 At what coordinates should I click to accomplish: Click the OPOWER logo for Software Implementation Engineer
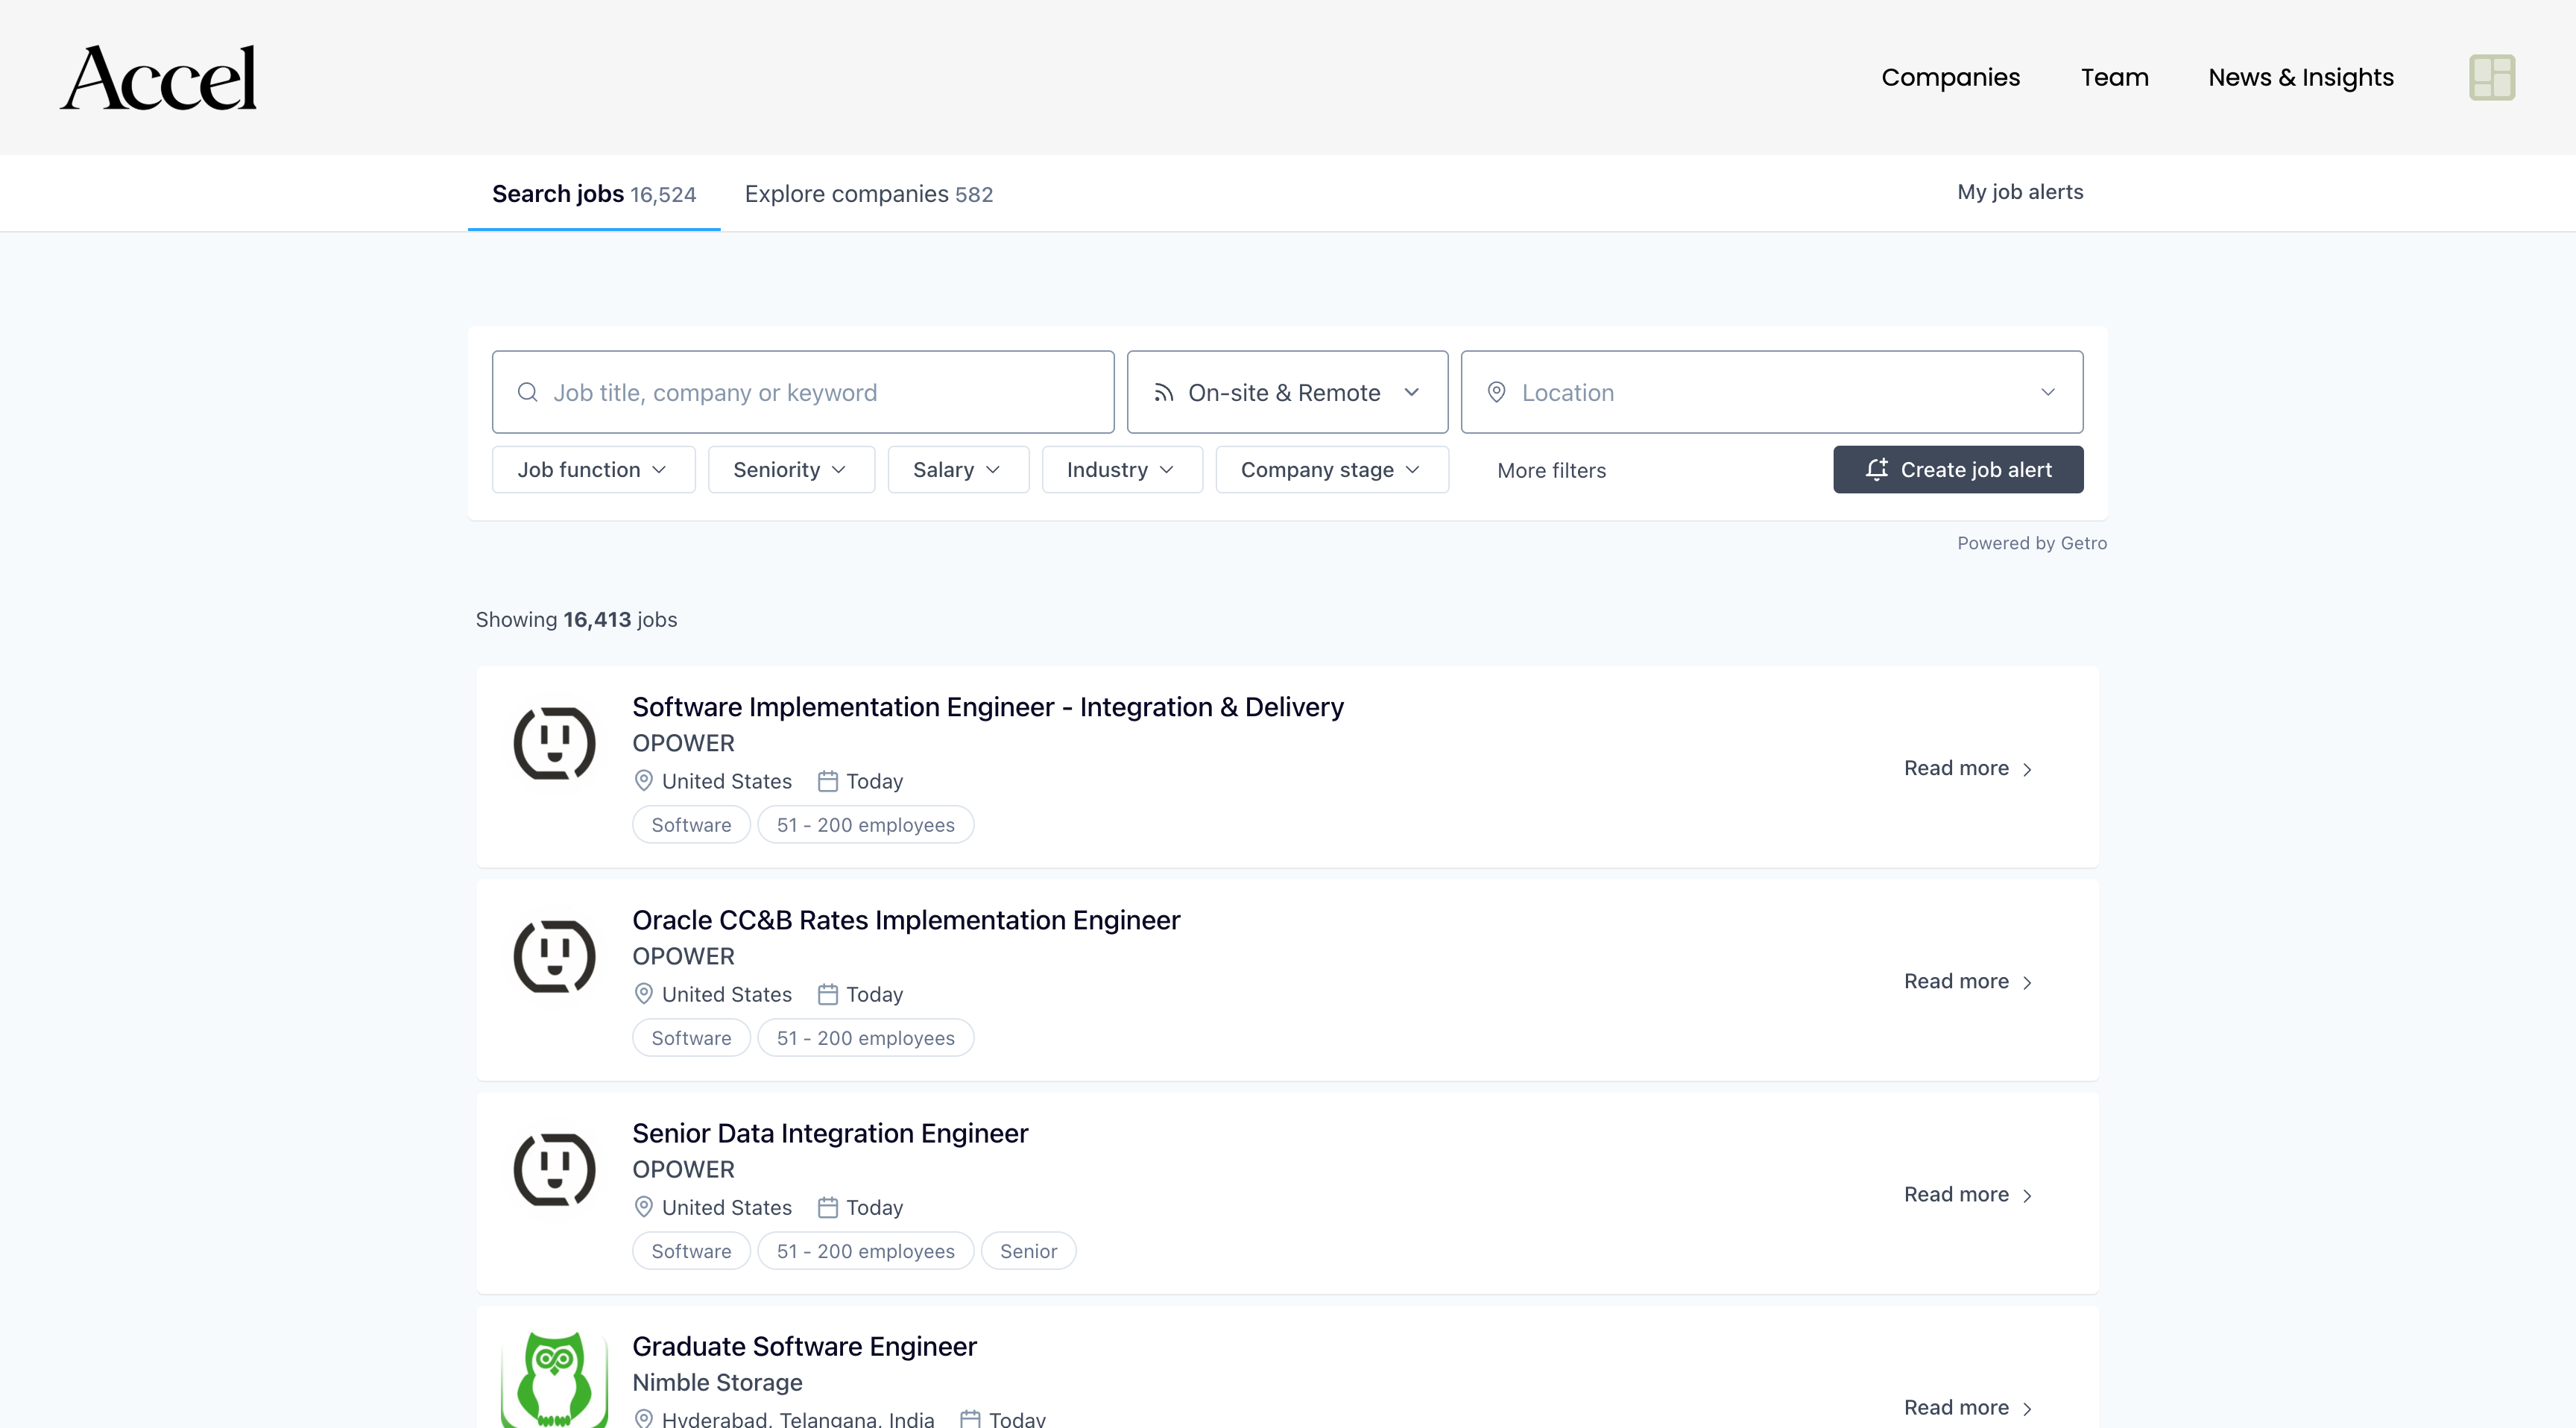554,743
